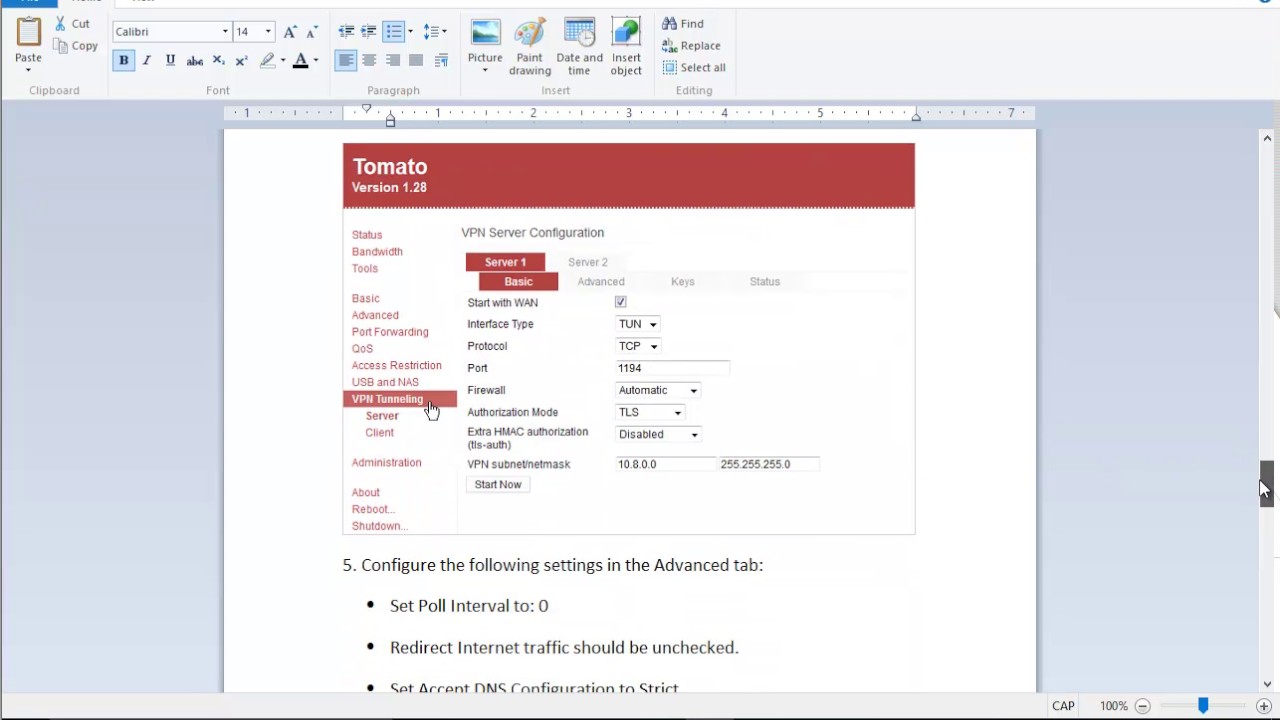The image size is (1280, 720).
Task: Click the Firewall Automatic dropdown
Action: (x=658, y=390)
